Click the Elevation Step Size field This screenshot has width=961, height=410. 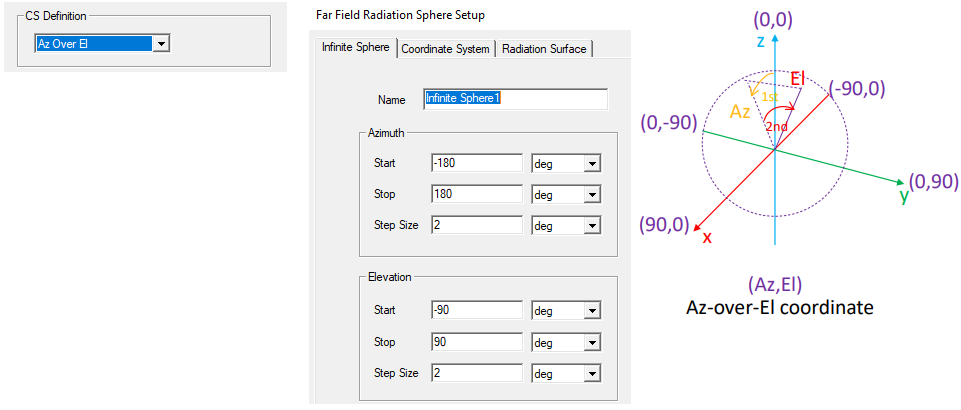(x=477, y=372)
